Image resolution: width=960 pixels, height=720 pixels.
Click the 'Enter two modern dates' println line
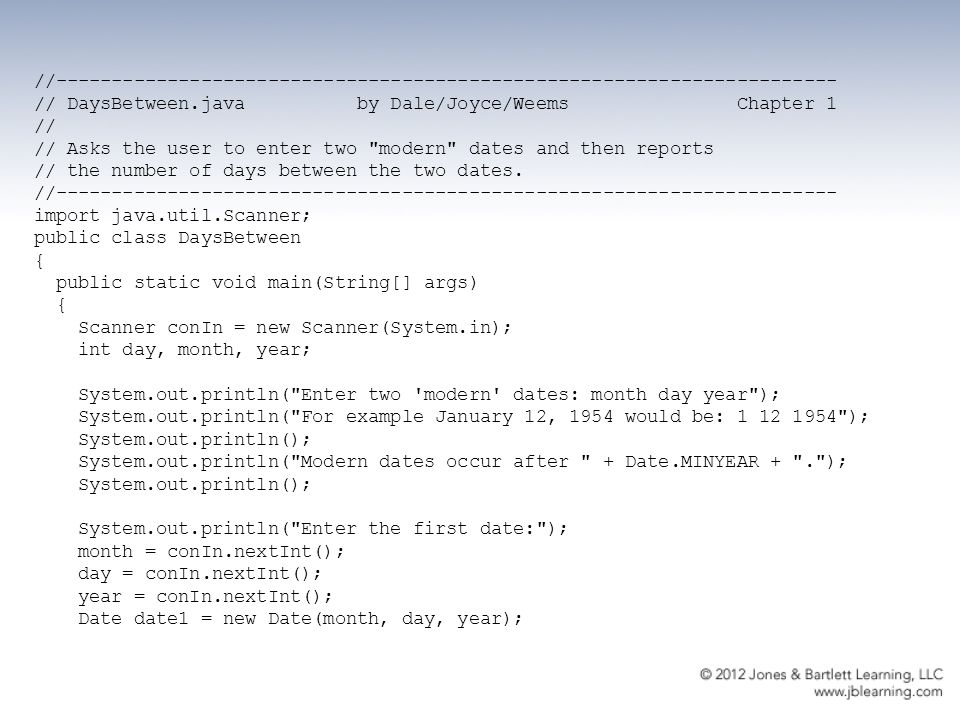click(x=428, y=394)
